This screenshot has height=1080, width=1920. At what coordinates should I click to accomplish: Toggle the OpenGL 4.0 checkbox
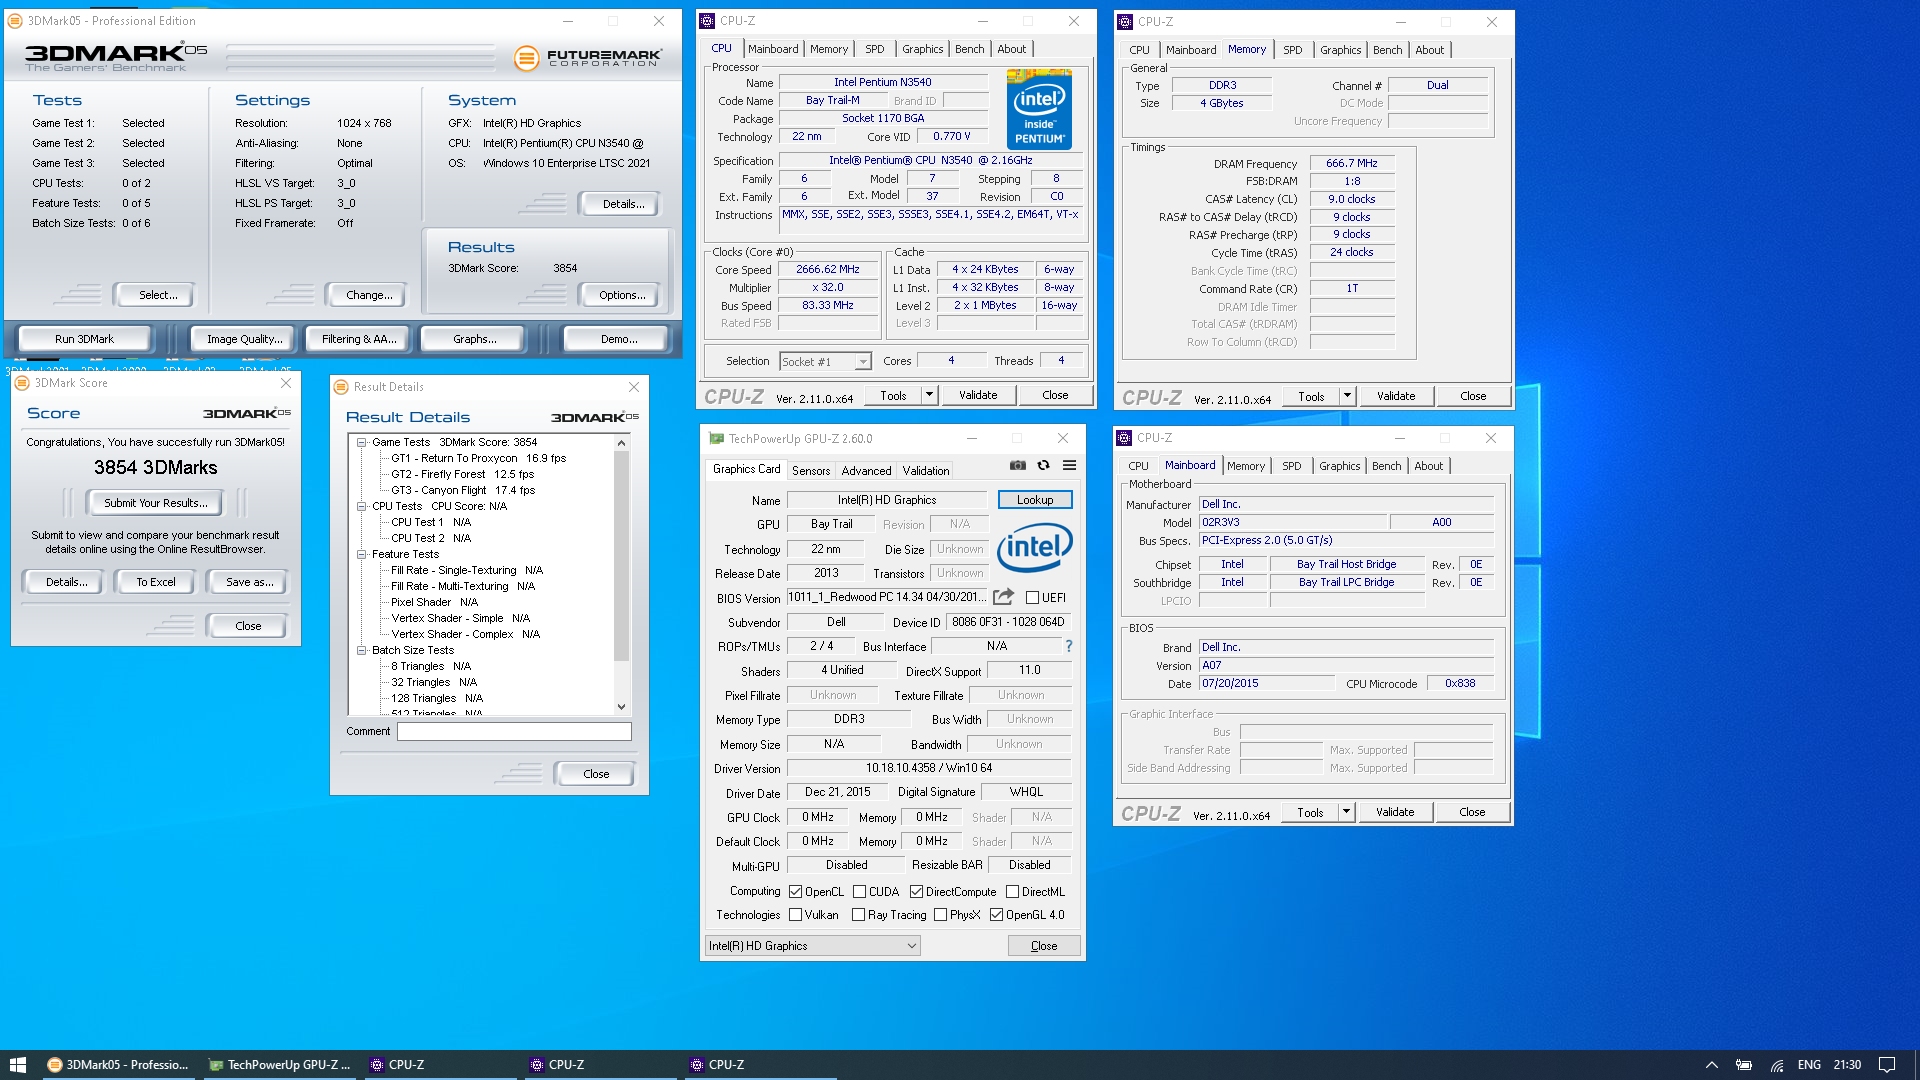[996, 915]
